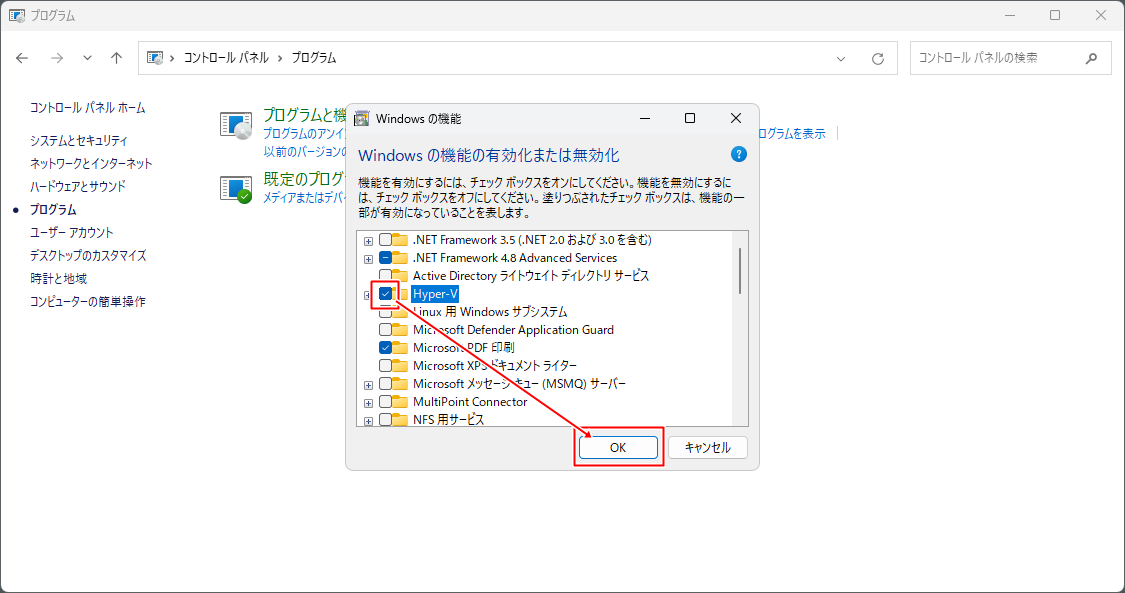
Task: Open the address bar dropdown chevron
Action: (841, 58)
